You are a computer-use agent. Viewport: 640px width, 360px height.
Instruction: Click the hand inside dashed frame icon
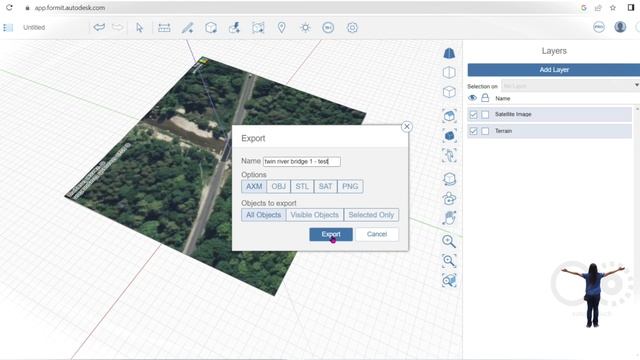(x=449, y=155)
